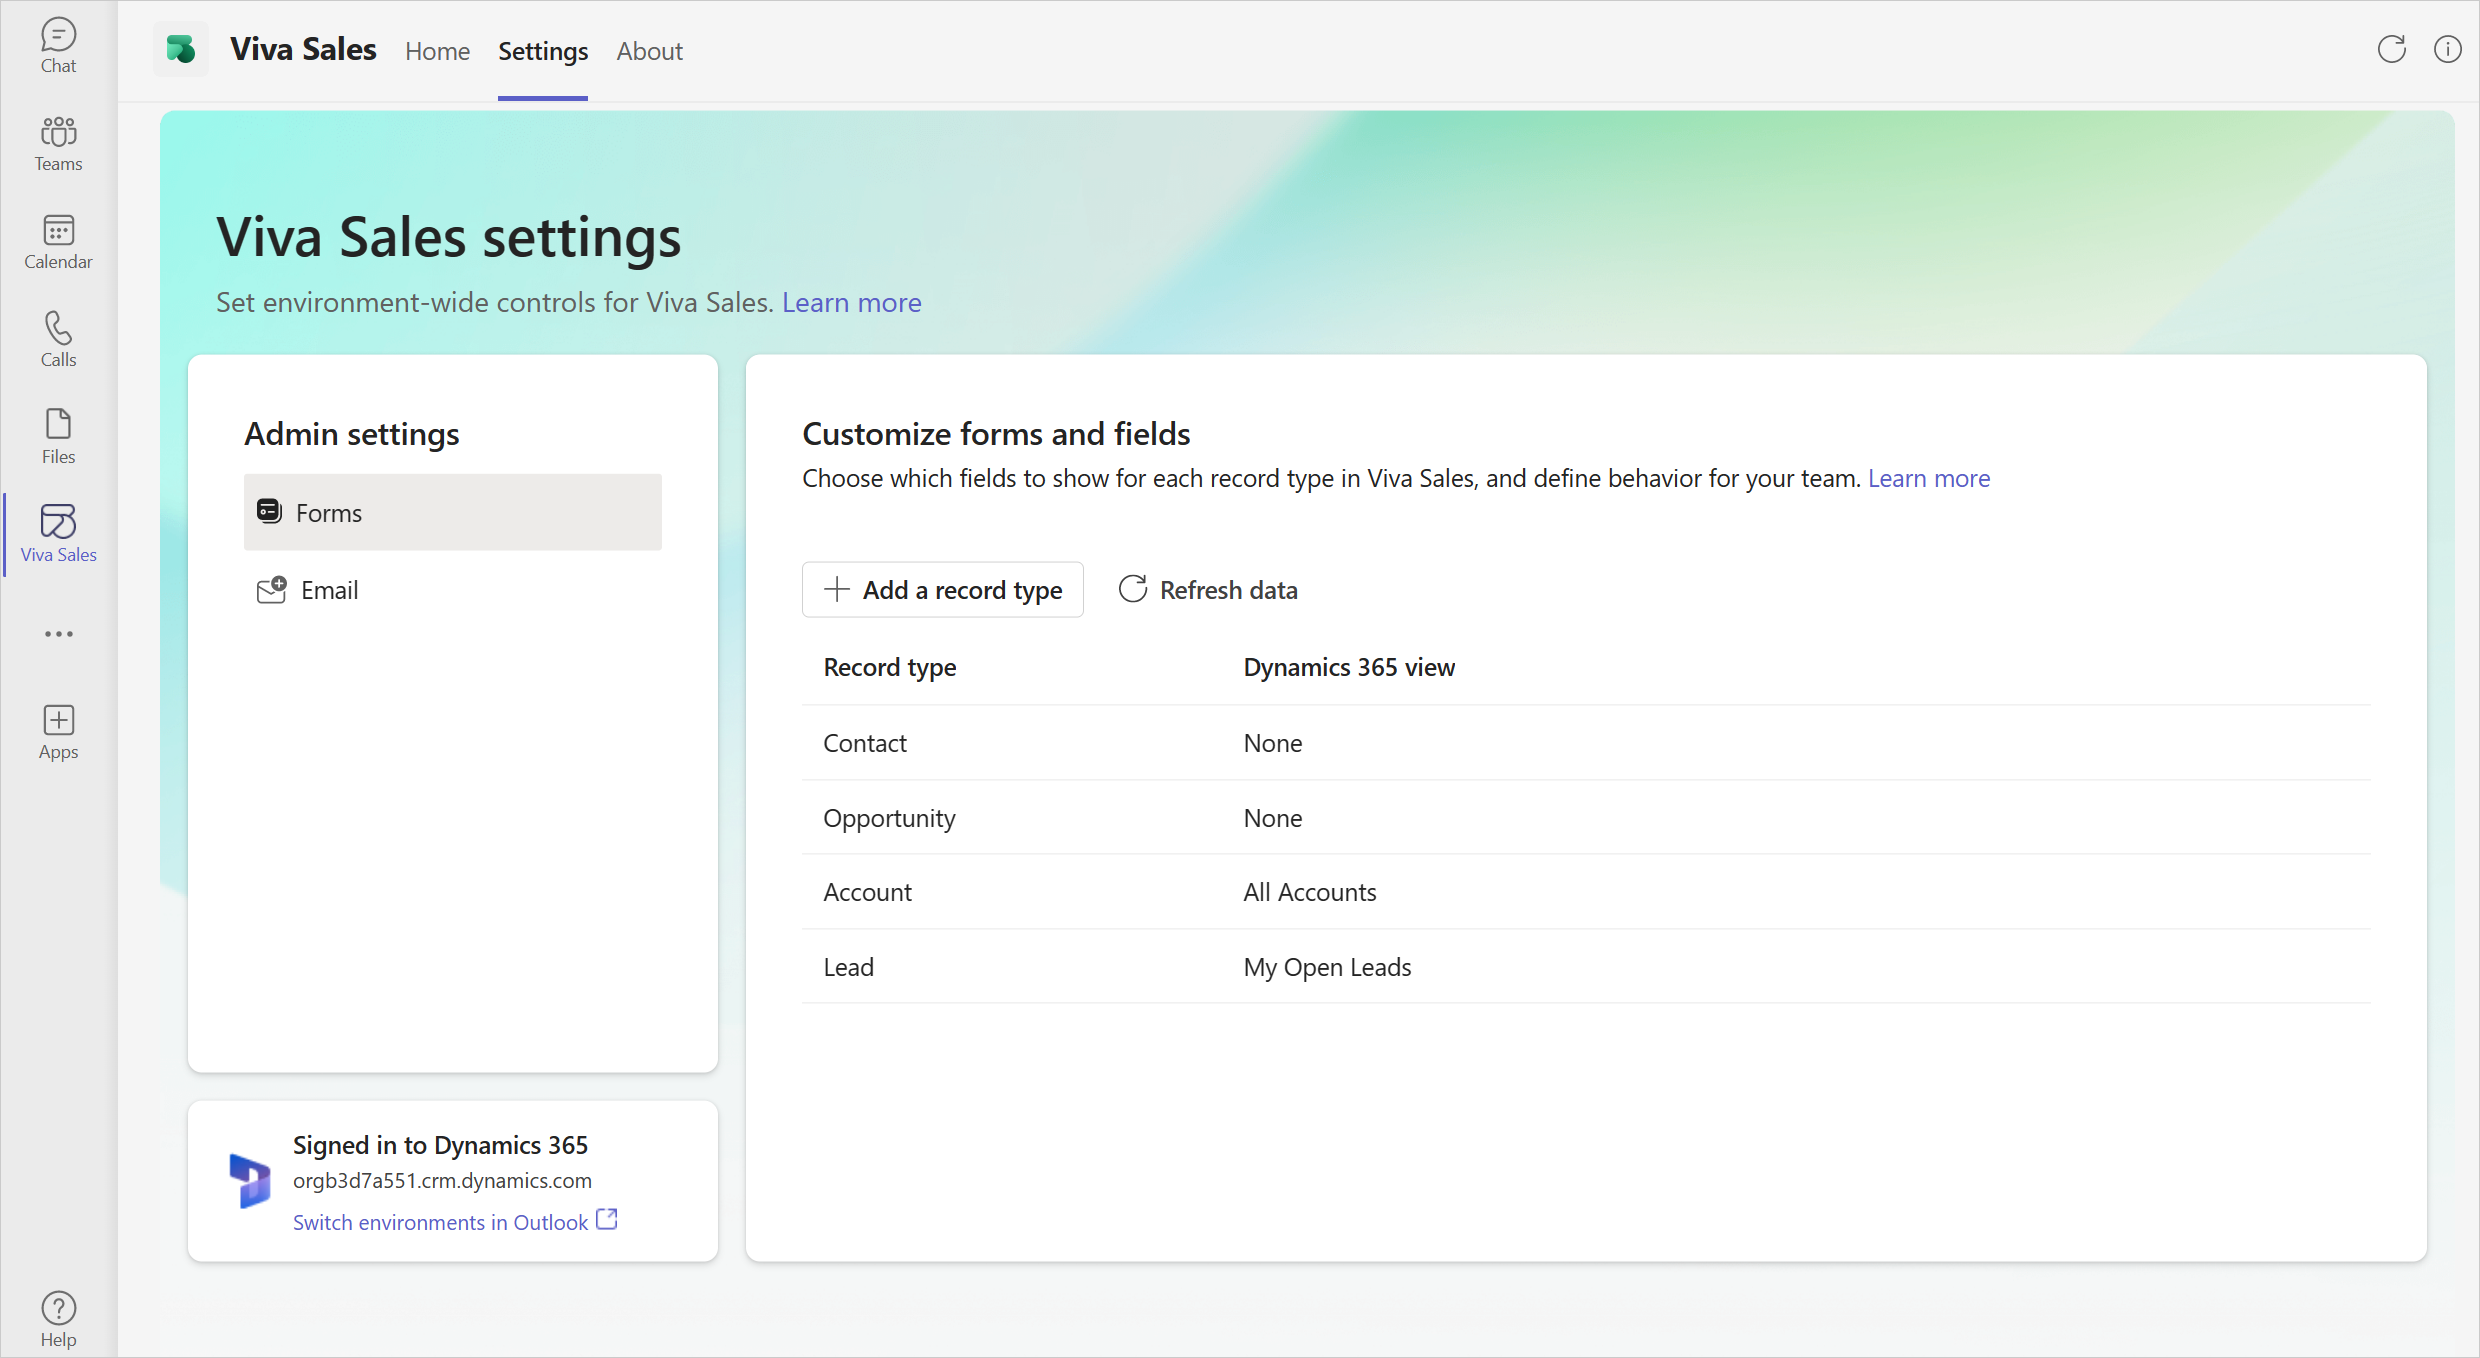Click the Calendar icon in left sidebar
This screenshot has width=2480, height=1358.
pyautogui.click(x=59, y=229)
